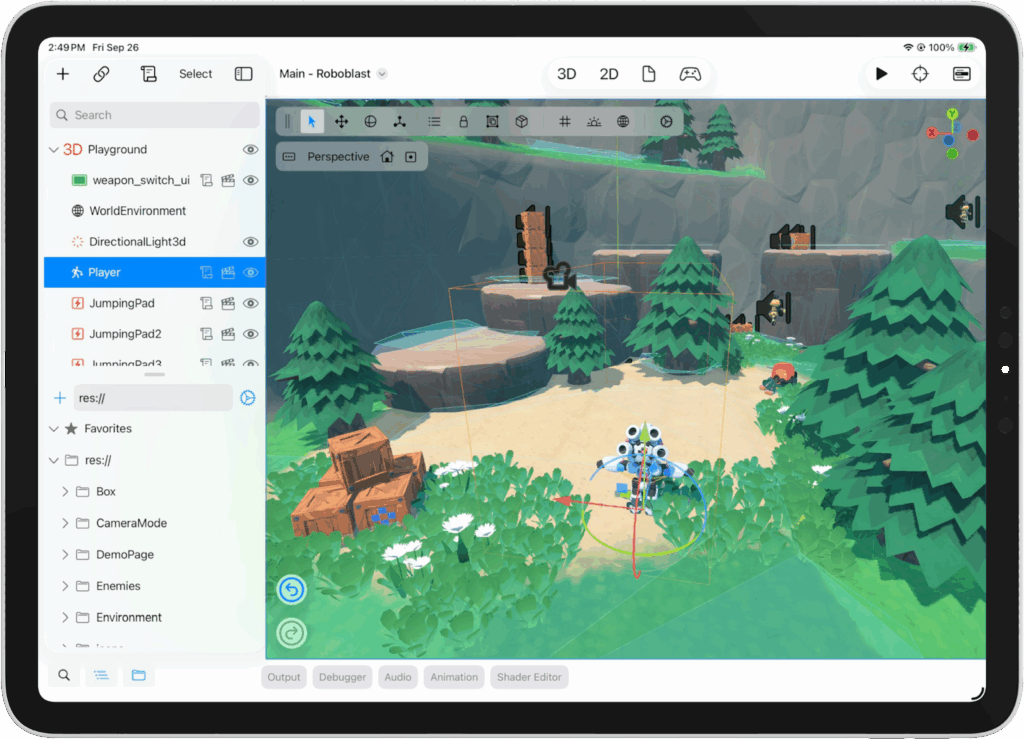The height and width of the screenshot is (739, 1024).
Task: Tap the undo button in viewport
Action: click(x=292, y=591)
